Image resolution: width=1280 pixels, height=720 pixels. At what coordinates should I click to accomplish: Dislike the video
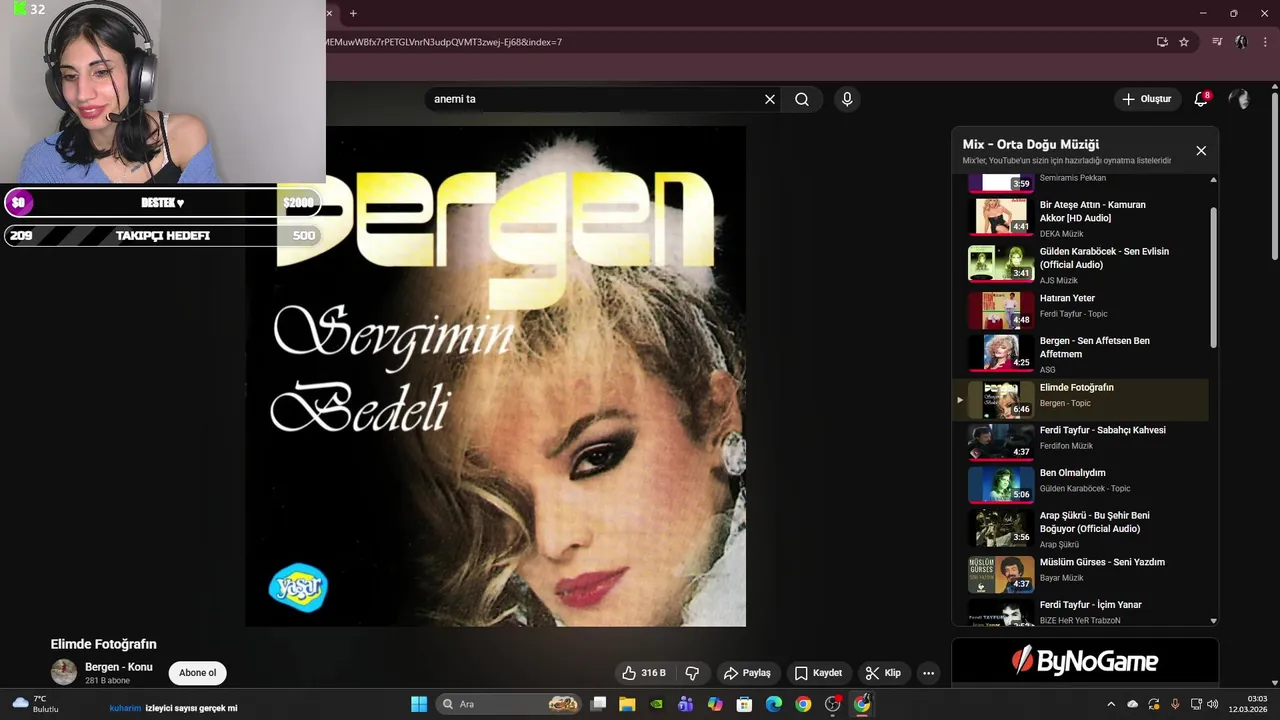click(691, 673)
